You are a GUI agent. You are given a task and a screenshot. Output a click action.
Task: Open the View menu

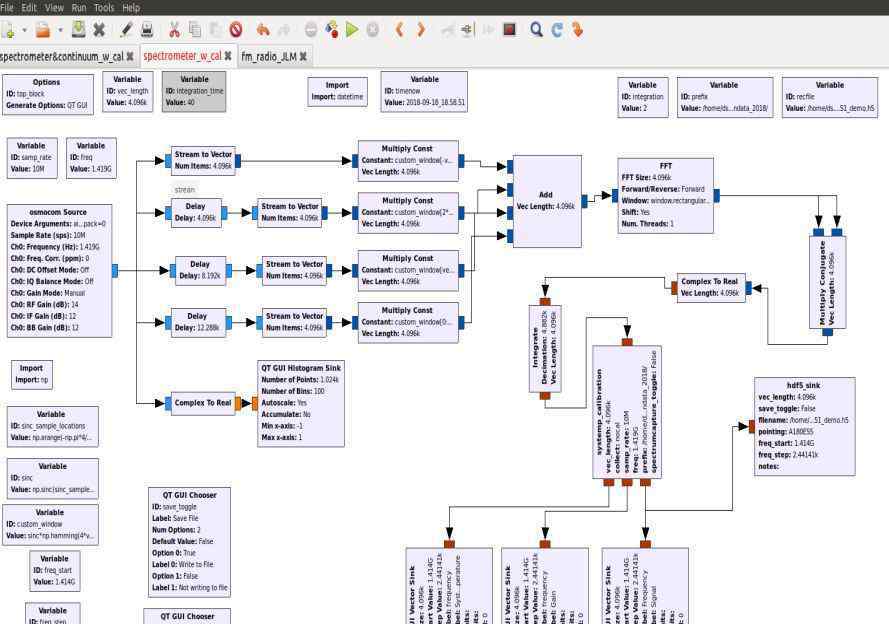[54, 7]
